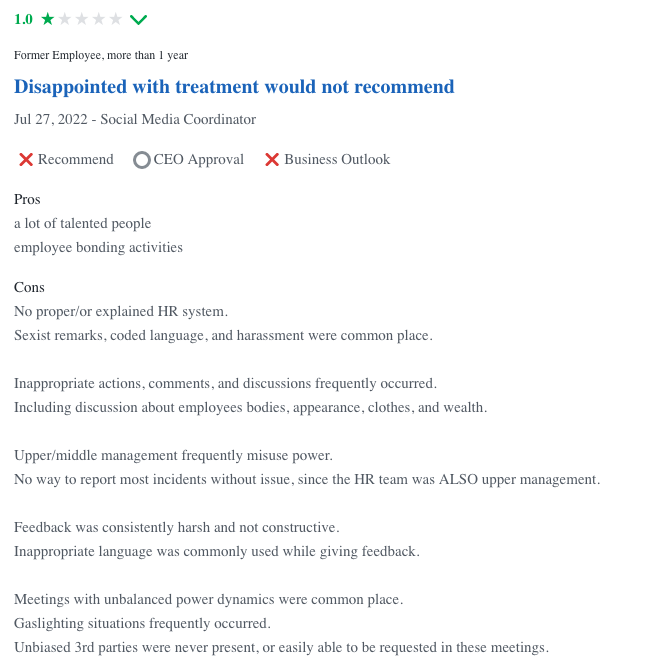The image size is (671, 668).
Task: Click the red X beside Business Outlook
Action: tap(272, 160)
